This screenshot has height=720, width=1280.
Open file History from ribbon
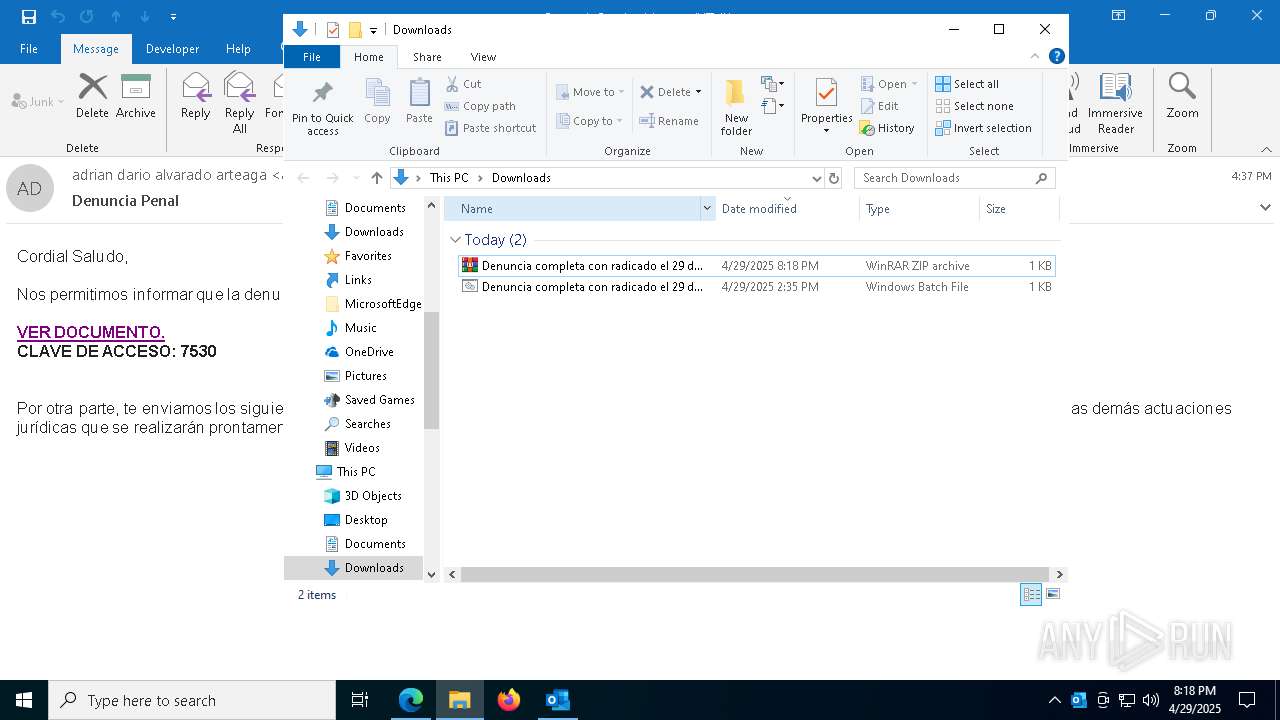point(887,128)
